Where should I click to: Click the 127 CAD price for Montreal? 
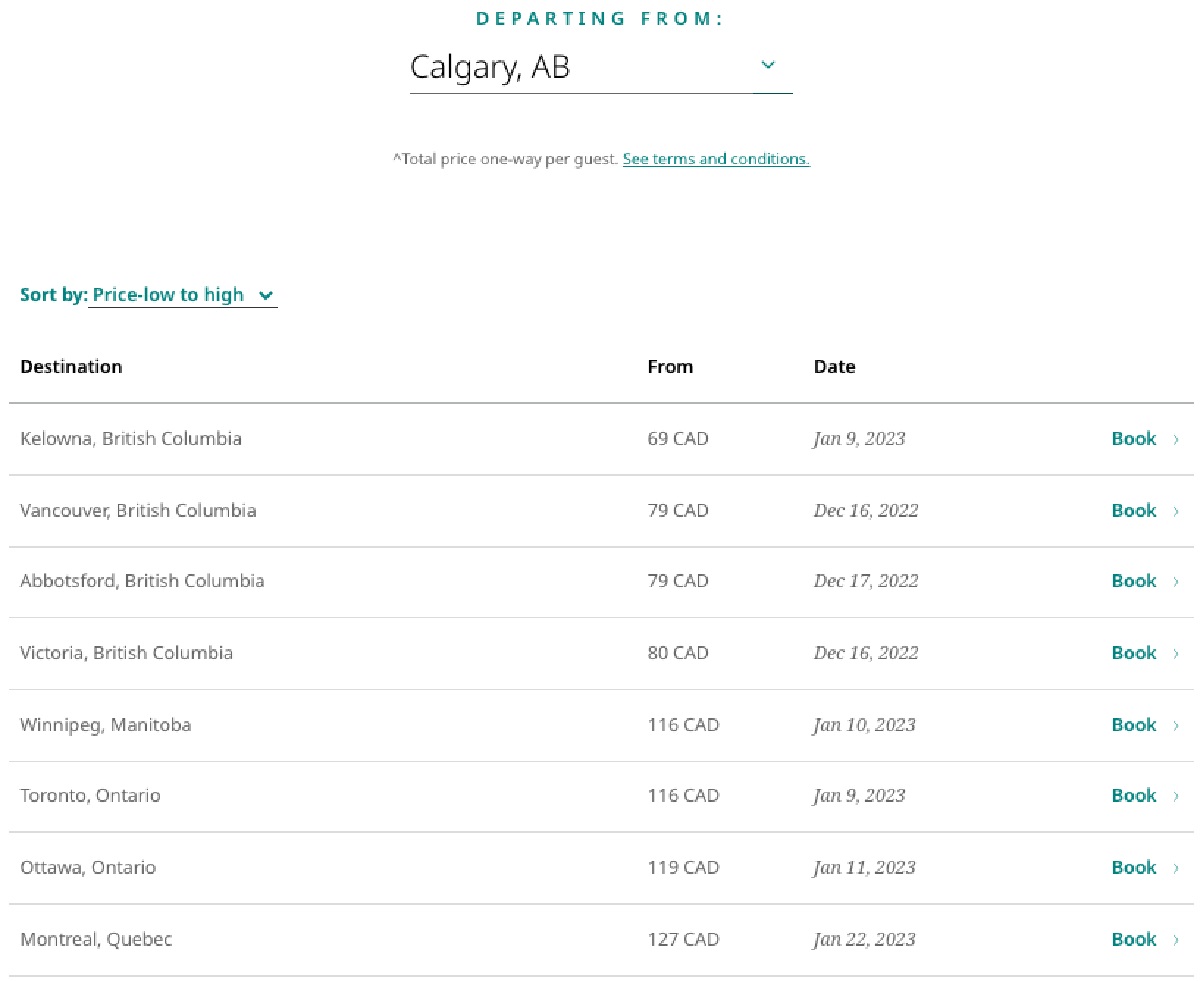tap(683, 940)
